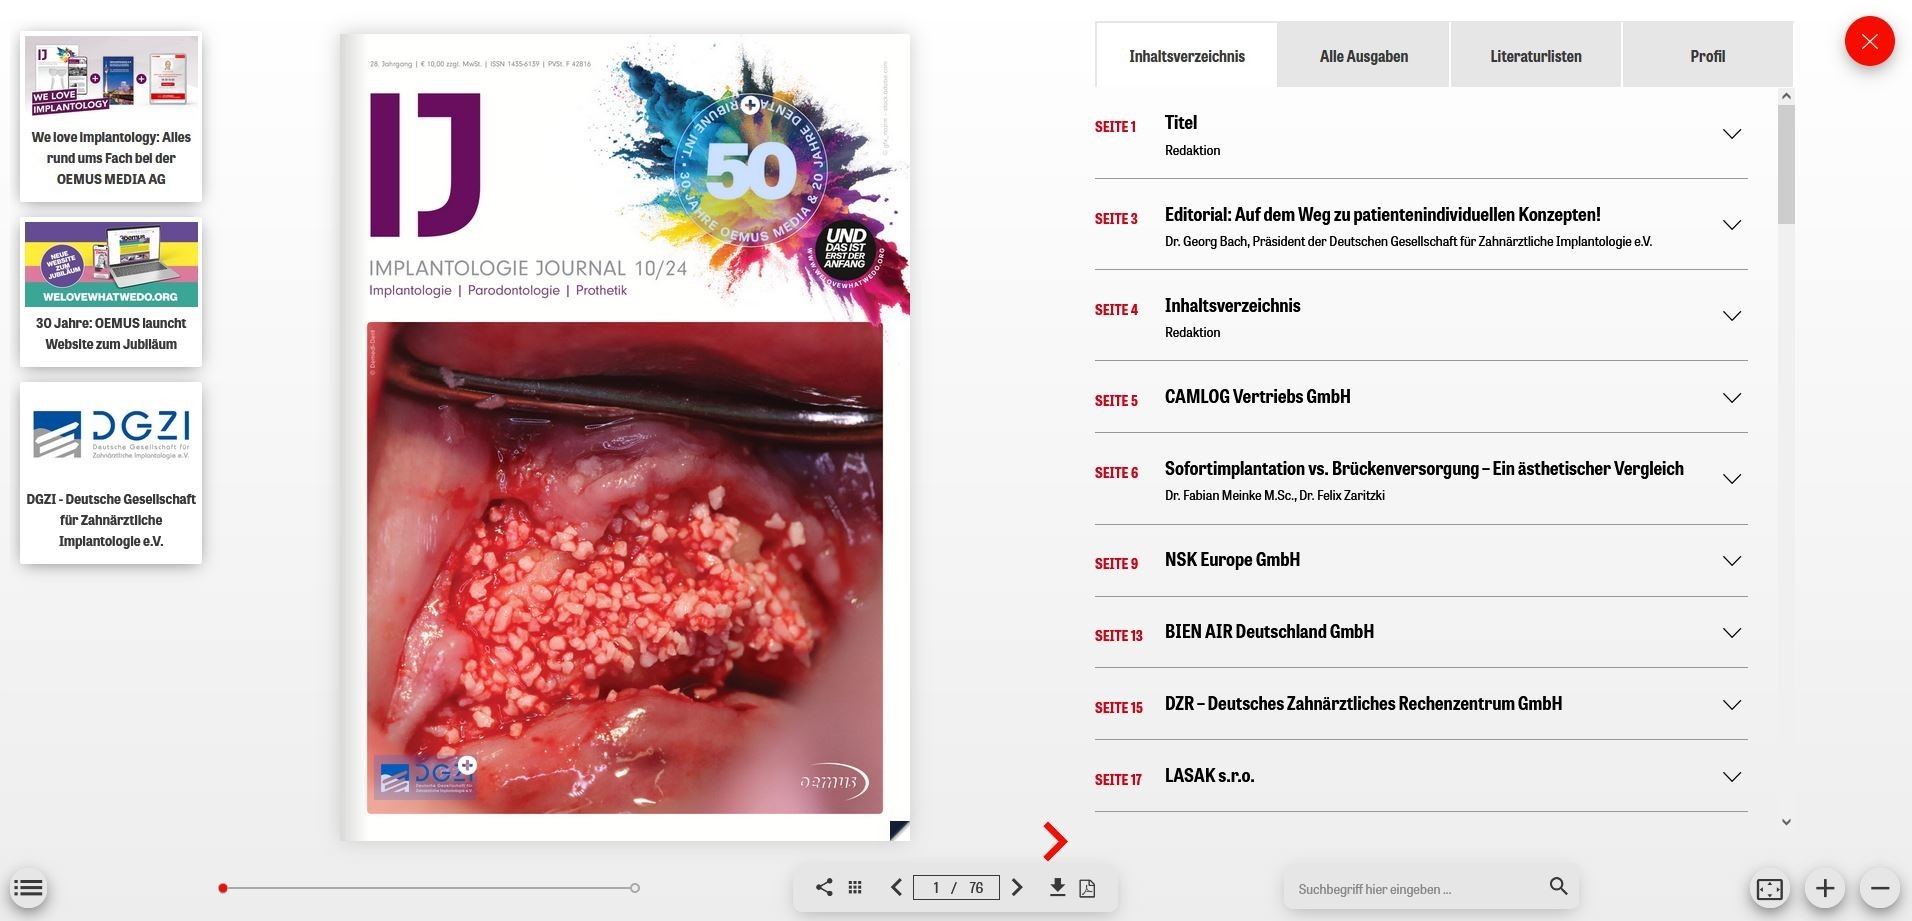1912x921 pixels.
Task: Expand the Editorial entry chevron
Action: pos(1732,225)
